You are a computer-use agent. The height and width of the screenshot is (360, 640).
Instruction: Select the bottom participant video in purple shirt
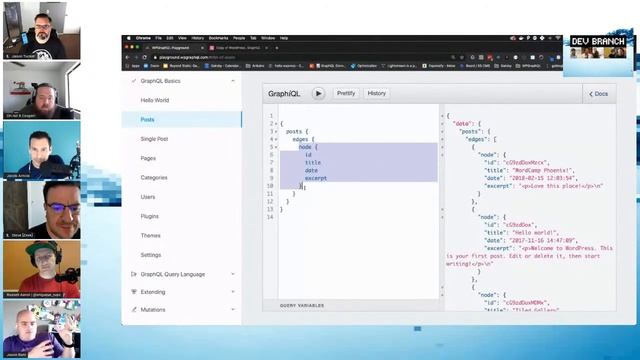[42, 329]
